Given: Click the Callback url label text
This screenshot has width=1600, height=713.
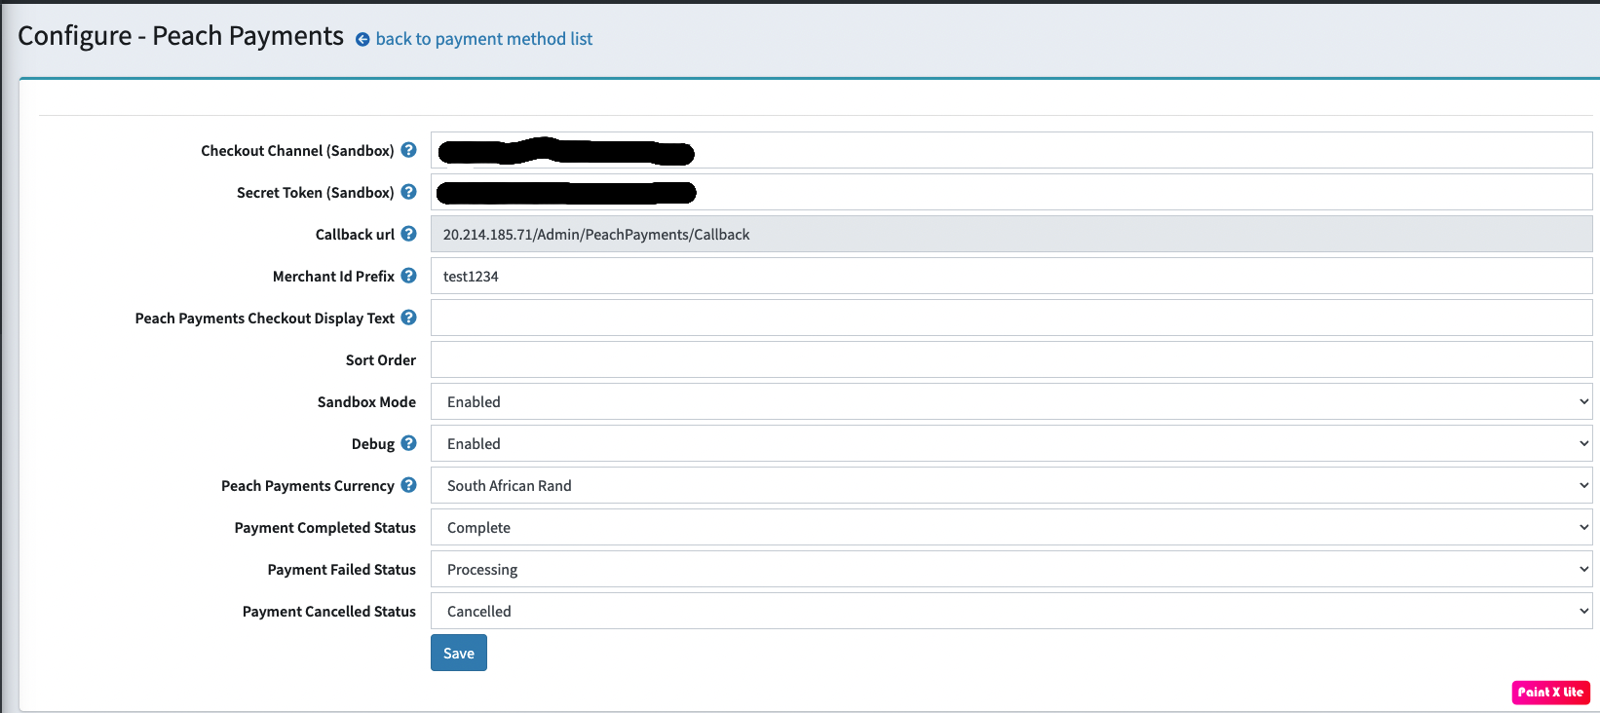Looking at the screenshot, I should 355,234.
